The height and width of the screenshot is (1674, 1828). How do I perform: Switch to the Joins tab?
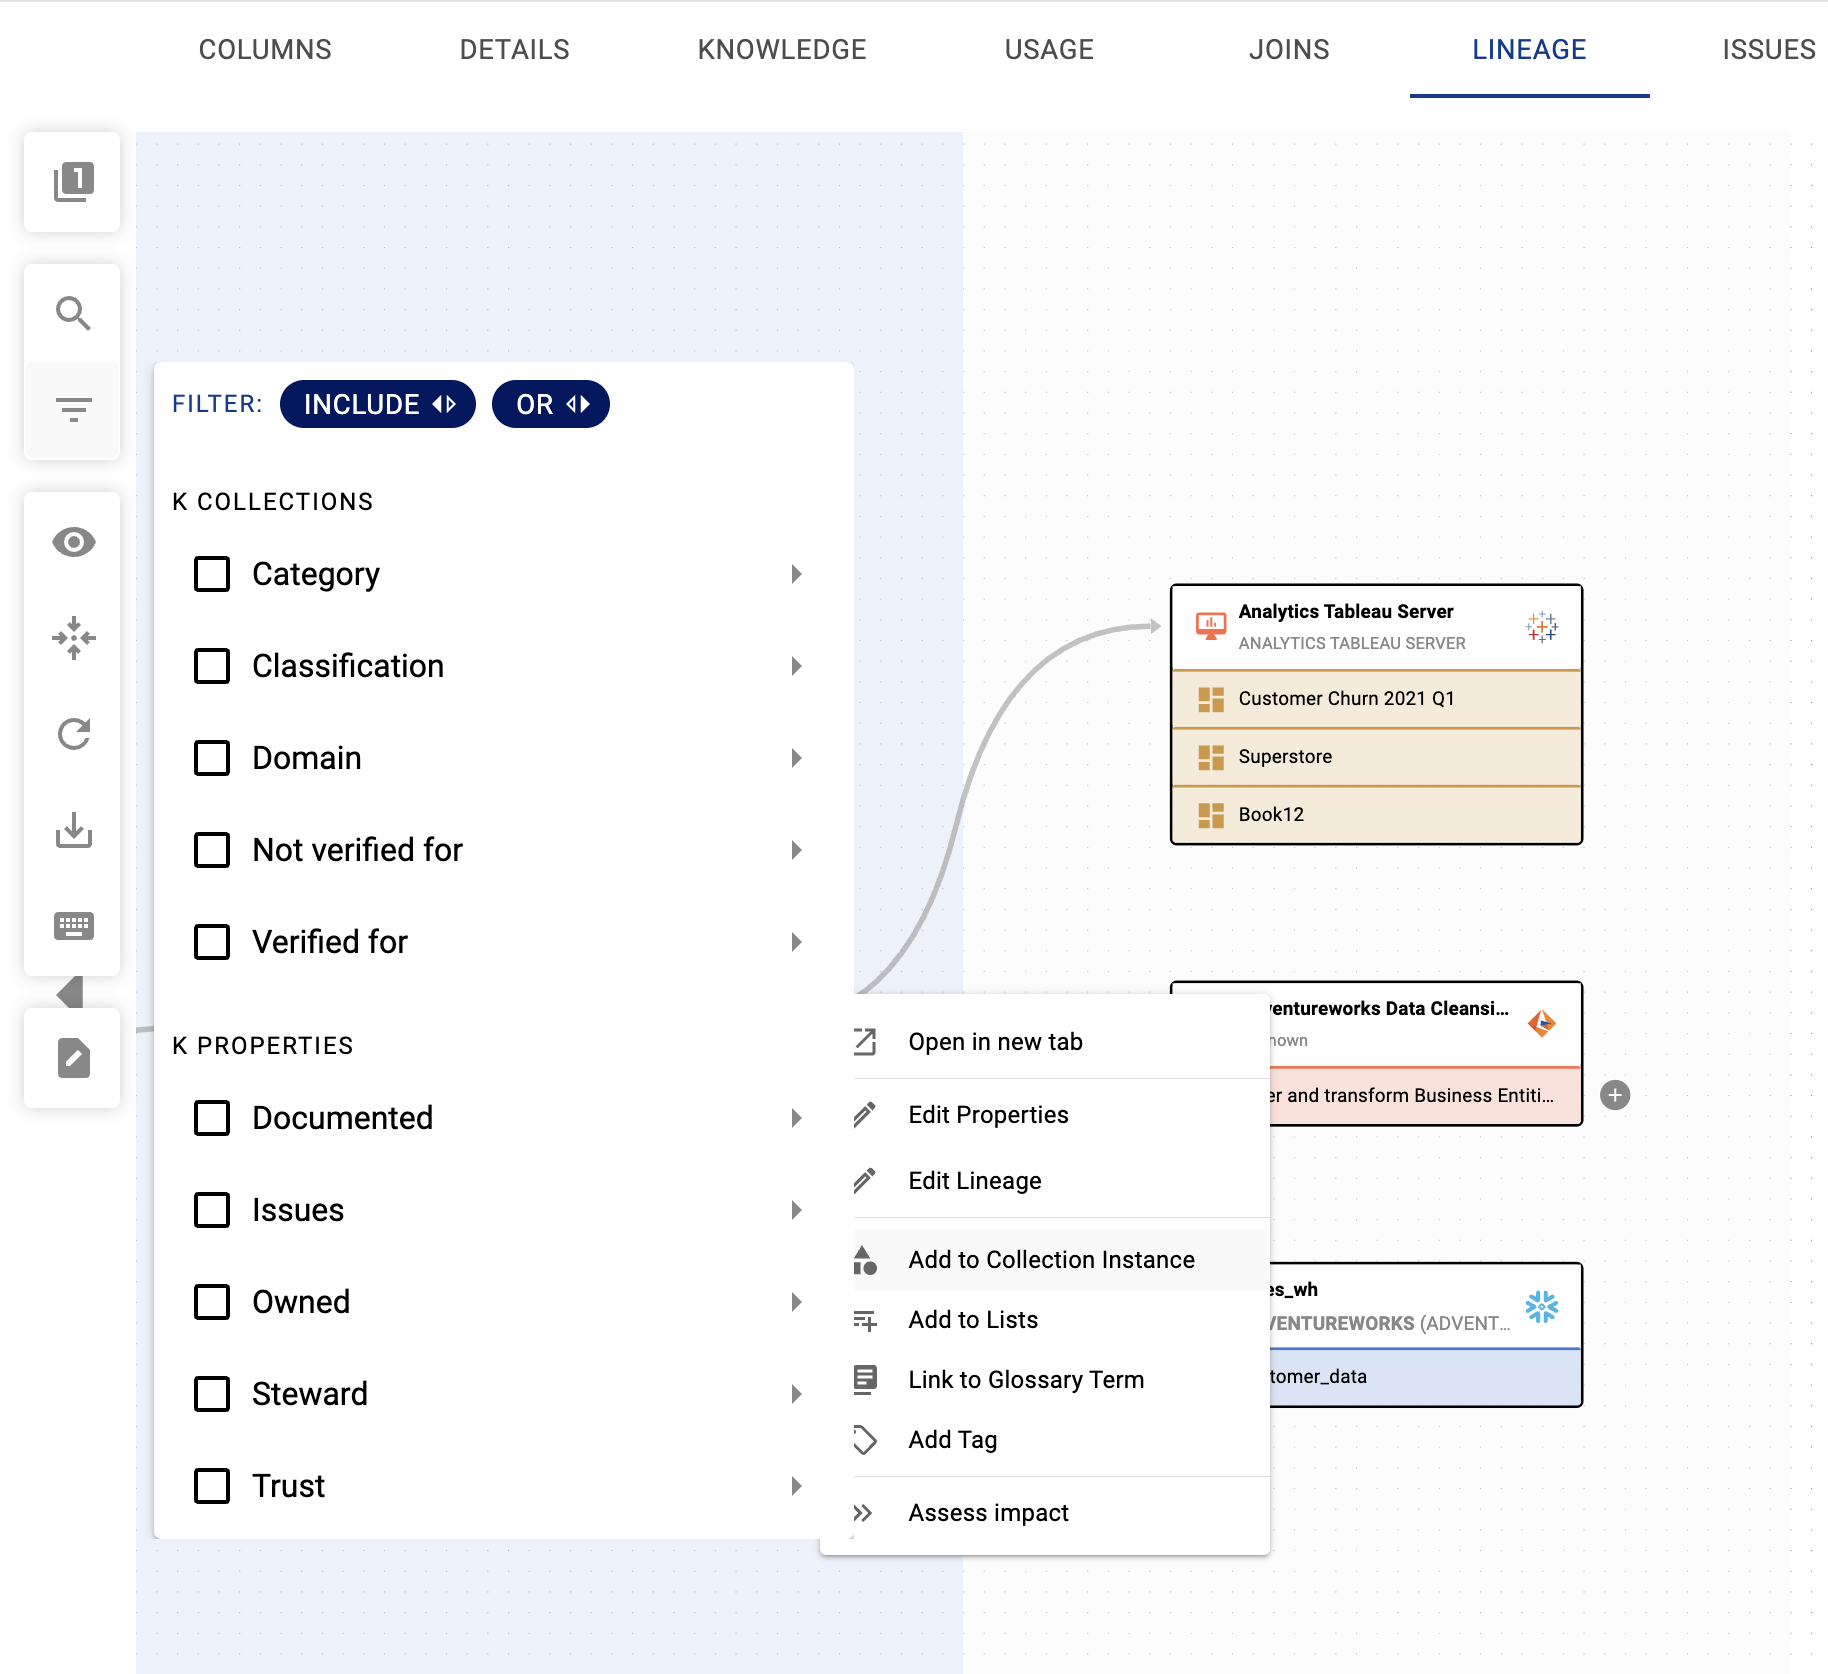(1288, 50)
